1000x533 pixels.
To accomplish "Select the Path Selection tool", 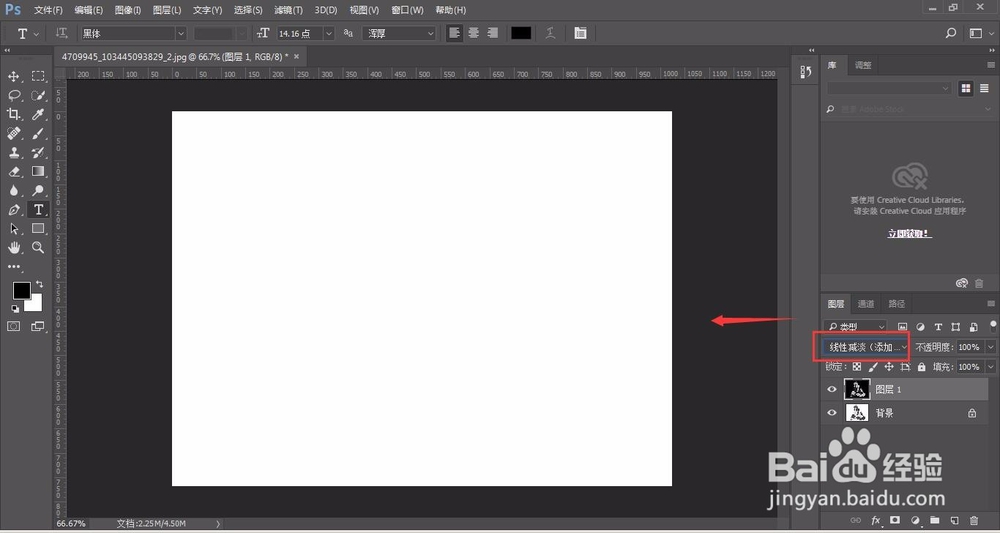I will [13, 229].
